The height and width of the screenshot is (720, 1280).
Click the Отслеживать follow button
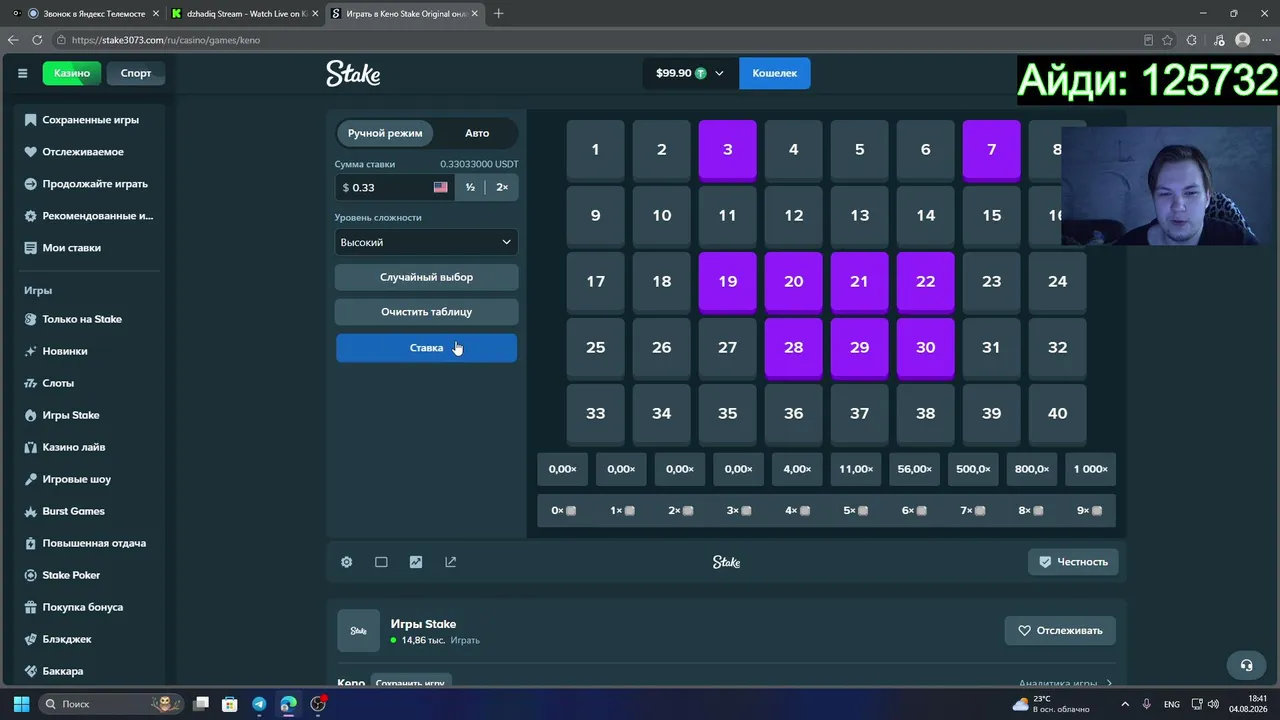[1060, 631]
